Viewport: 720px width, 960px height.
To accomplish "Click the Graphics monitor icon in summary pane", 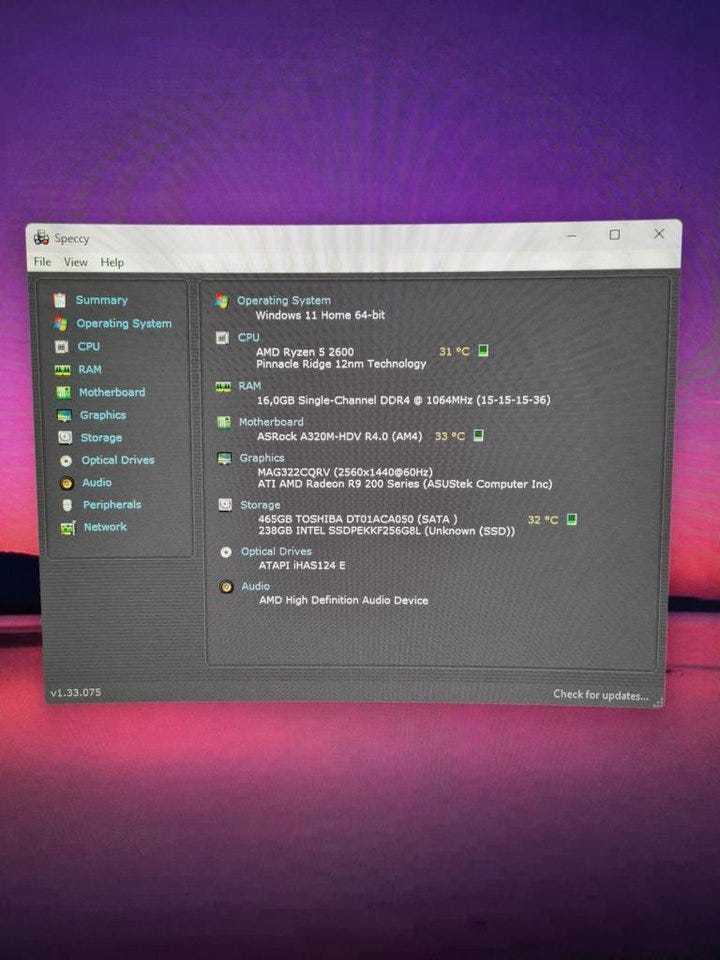I will tap(225, 458).
